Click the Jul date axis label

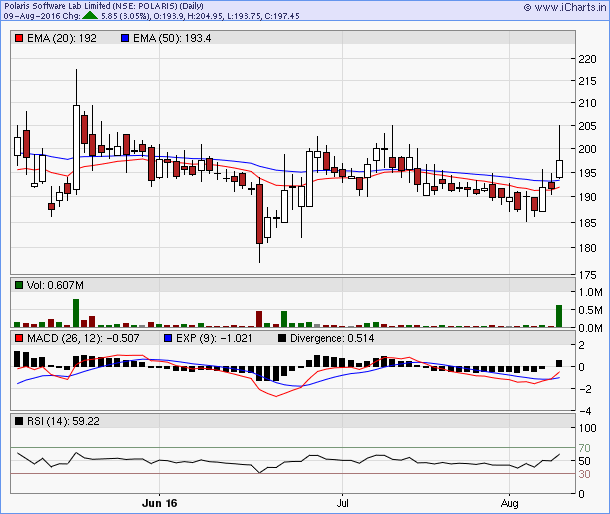pyautogui.click(x=342, y=503)
